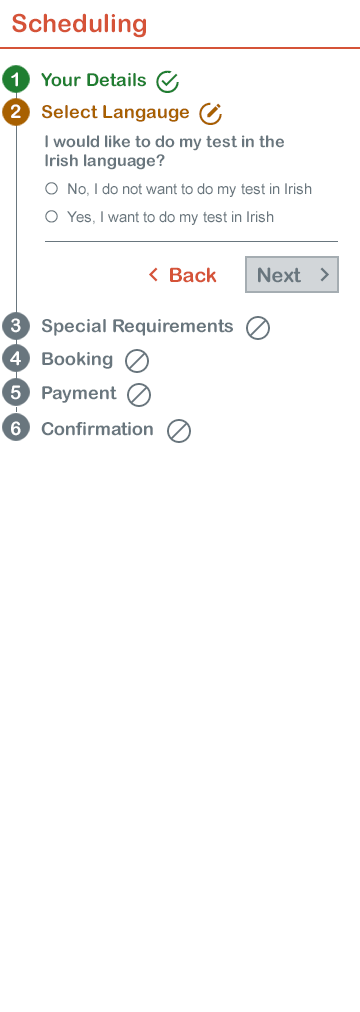The image size is (360, 1012).
Task: Click the blocked icon next to Special Requirements
Action: [258, 328]
